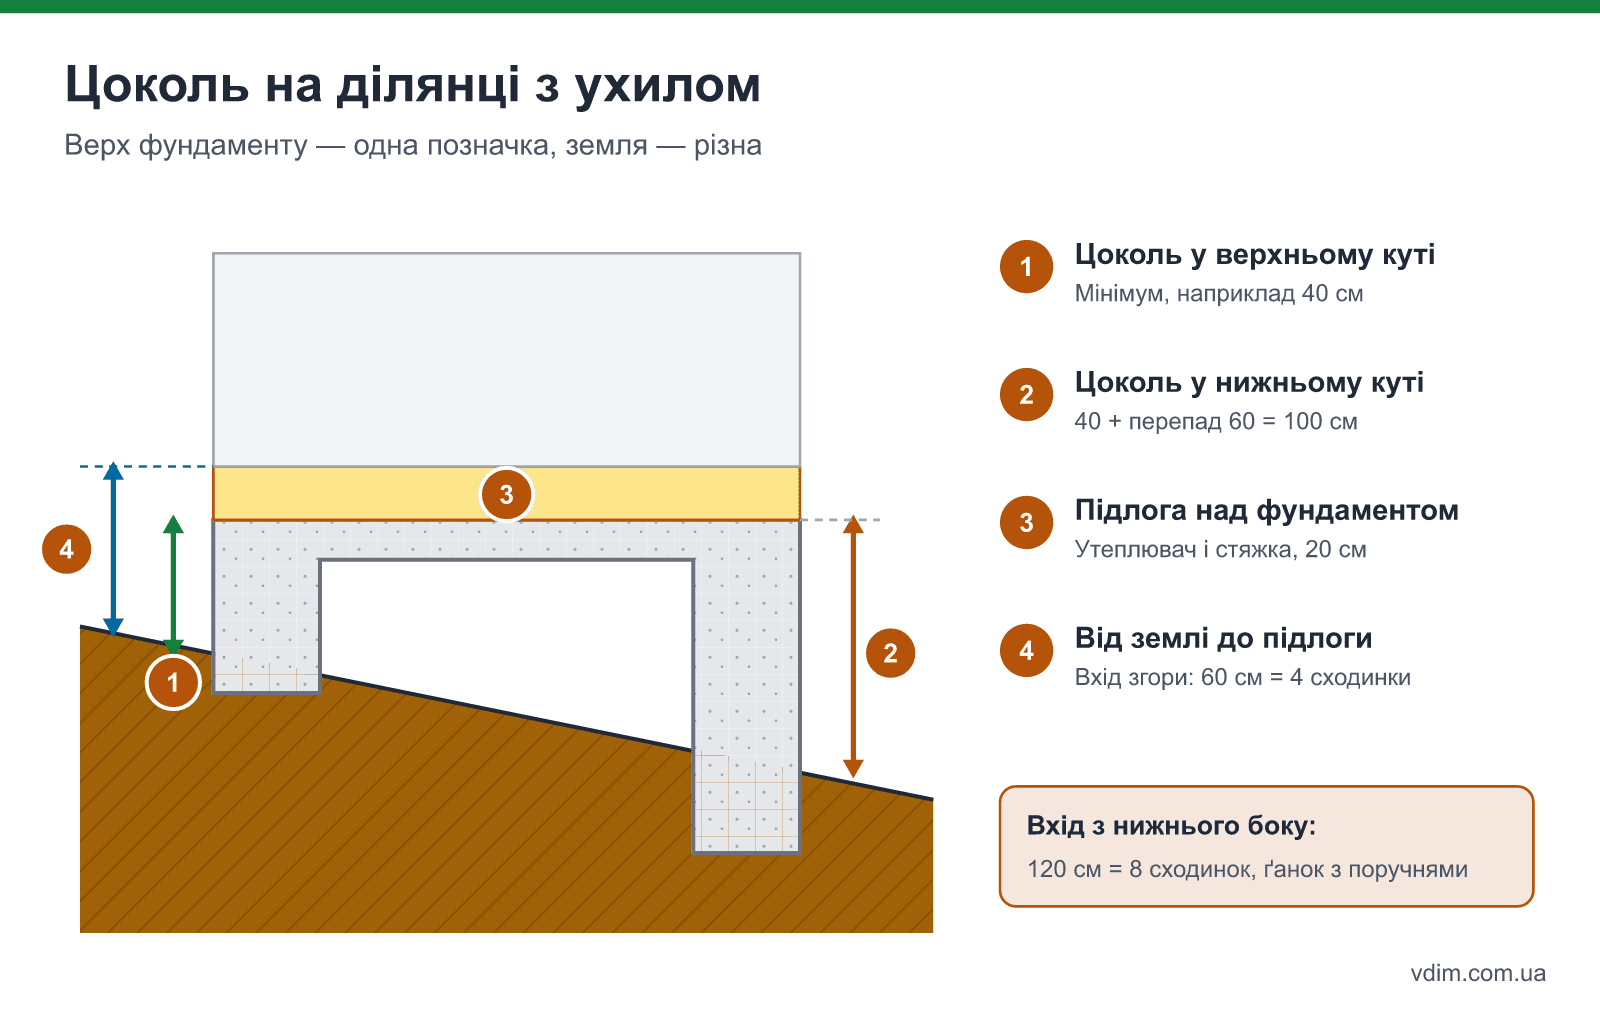Screen dimensions: 1600x1013
Task: Click the text "Вхід згори: 60 см = 4 сходинки"
Action: coord(1243,678)
